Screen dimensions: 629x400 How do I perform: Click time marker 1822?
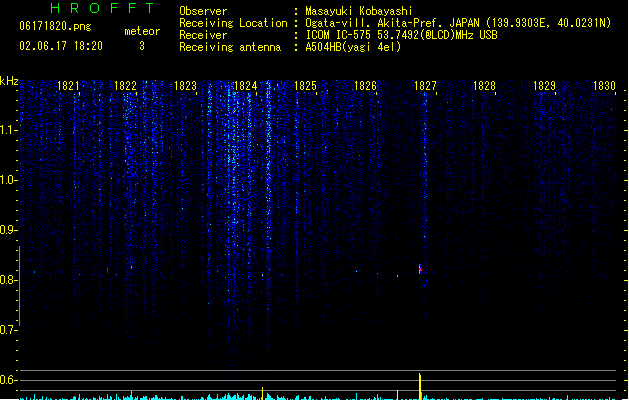coord(126,86)
